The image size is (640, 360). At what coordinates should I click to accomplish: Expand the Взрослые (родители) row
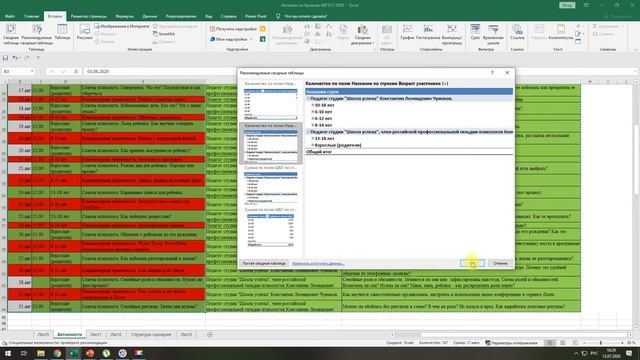coord(313,145)
